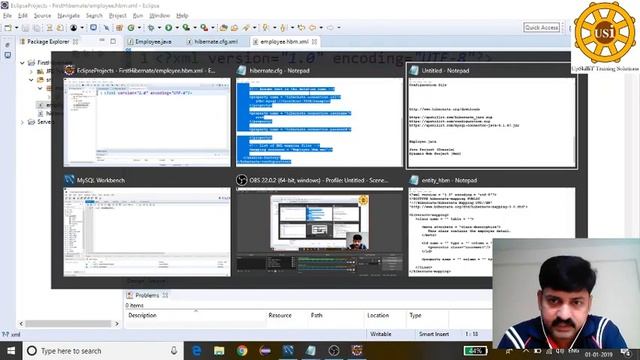Select the Package Explorer view tab
Image resolution: width=640 pixels, height=360 pixels.
point(48,42)
